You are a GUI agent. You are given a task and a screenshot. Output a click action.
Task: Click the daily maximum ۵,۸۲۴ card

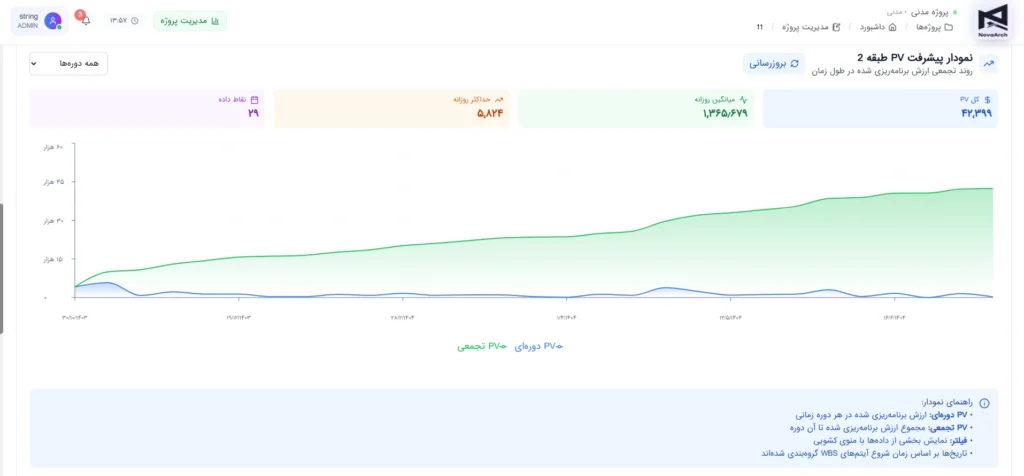(391, 108)
